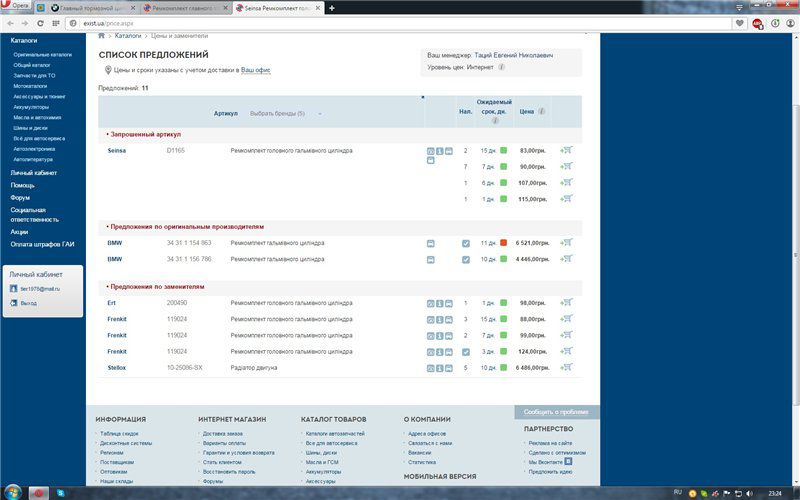Click info icon under Ожидаемый срок header
This screenshot has width=800, height=500.
point(495,121)
